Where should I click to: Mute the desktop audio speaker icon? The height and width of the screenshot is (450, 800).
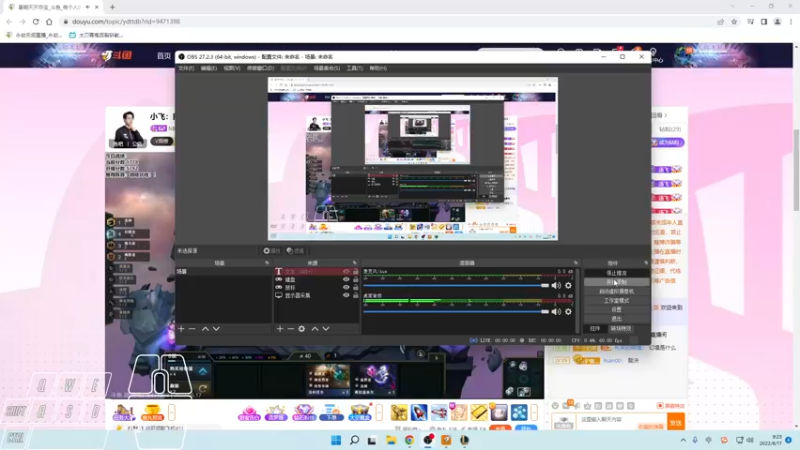(x=556, y=312)
